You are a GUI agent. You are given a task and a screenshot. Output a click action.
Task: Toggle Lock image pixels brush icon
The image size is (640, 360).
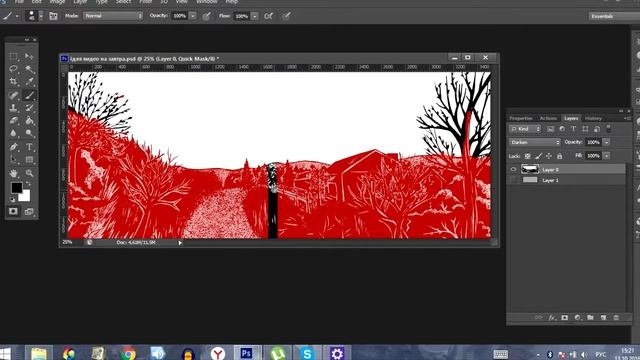[538, 156]
